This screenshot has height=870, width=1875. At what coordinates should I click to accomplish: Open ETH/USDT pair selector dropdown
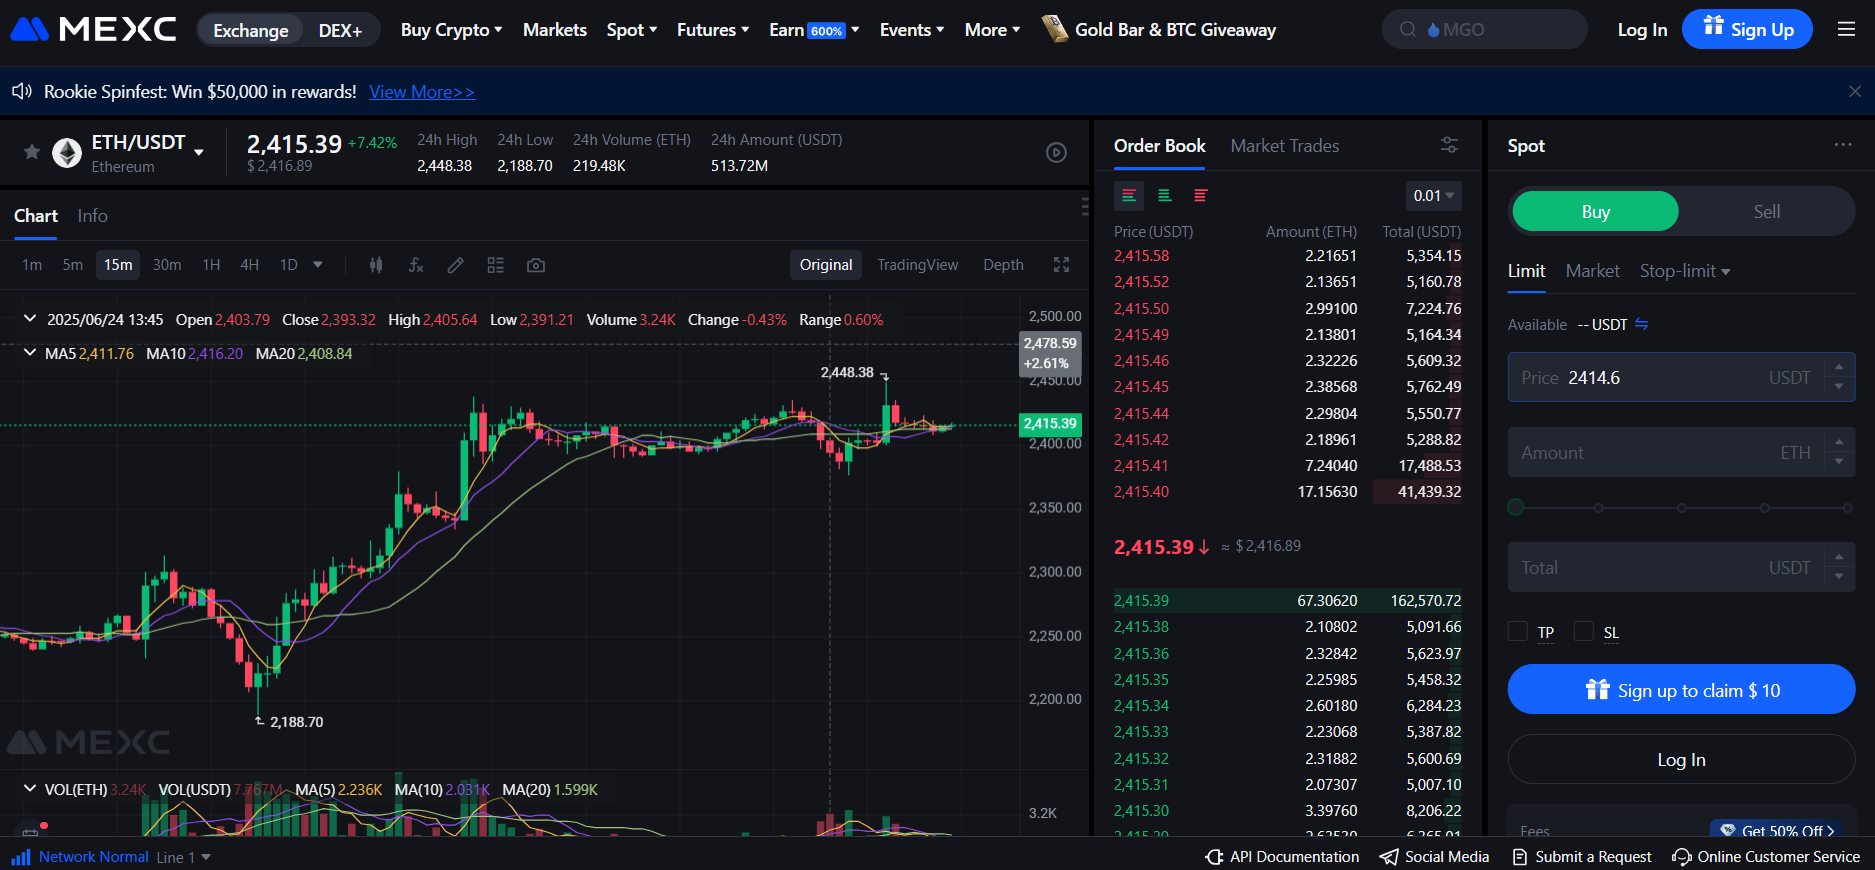pos(199,152)
